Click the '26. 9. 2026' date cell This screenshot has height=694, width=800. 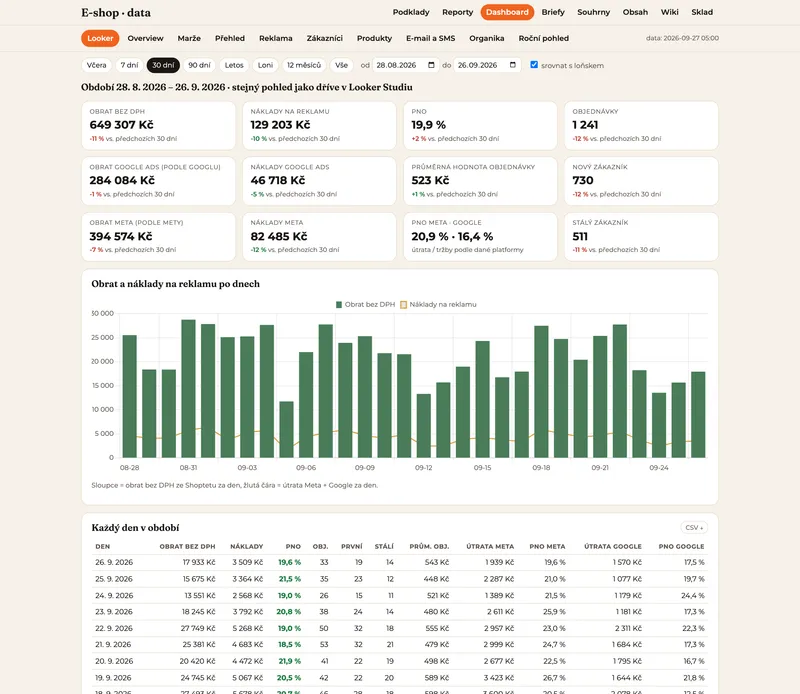[114, 562]
